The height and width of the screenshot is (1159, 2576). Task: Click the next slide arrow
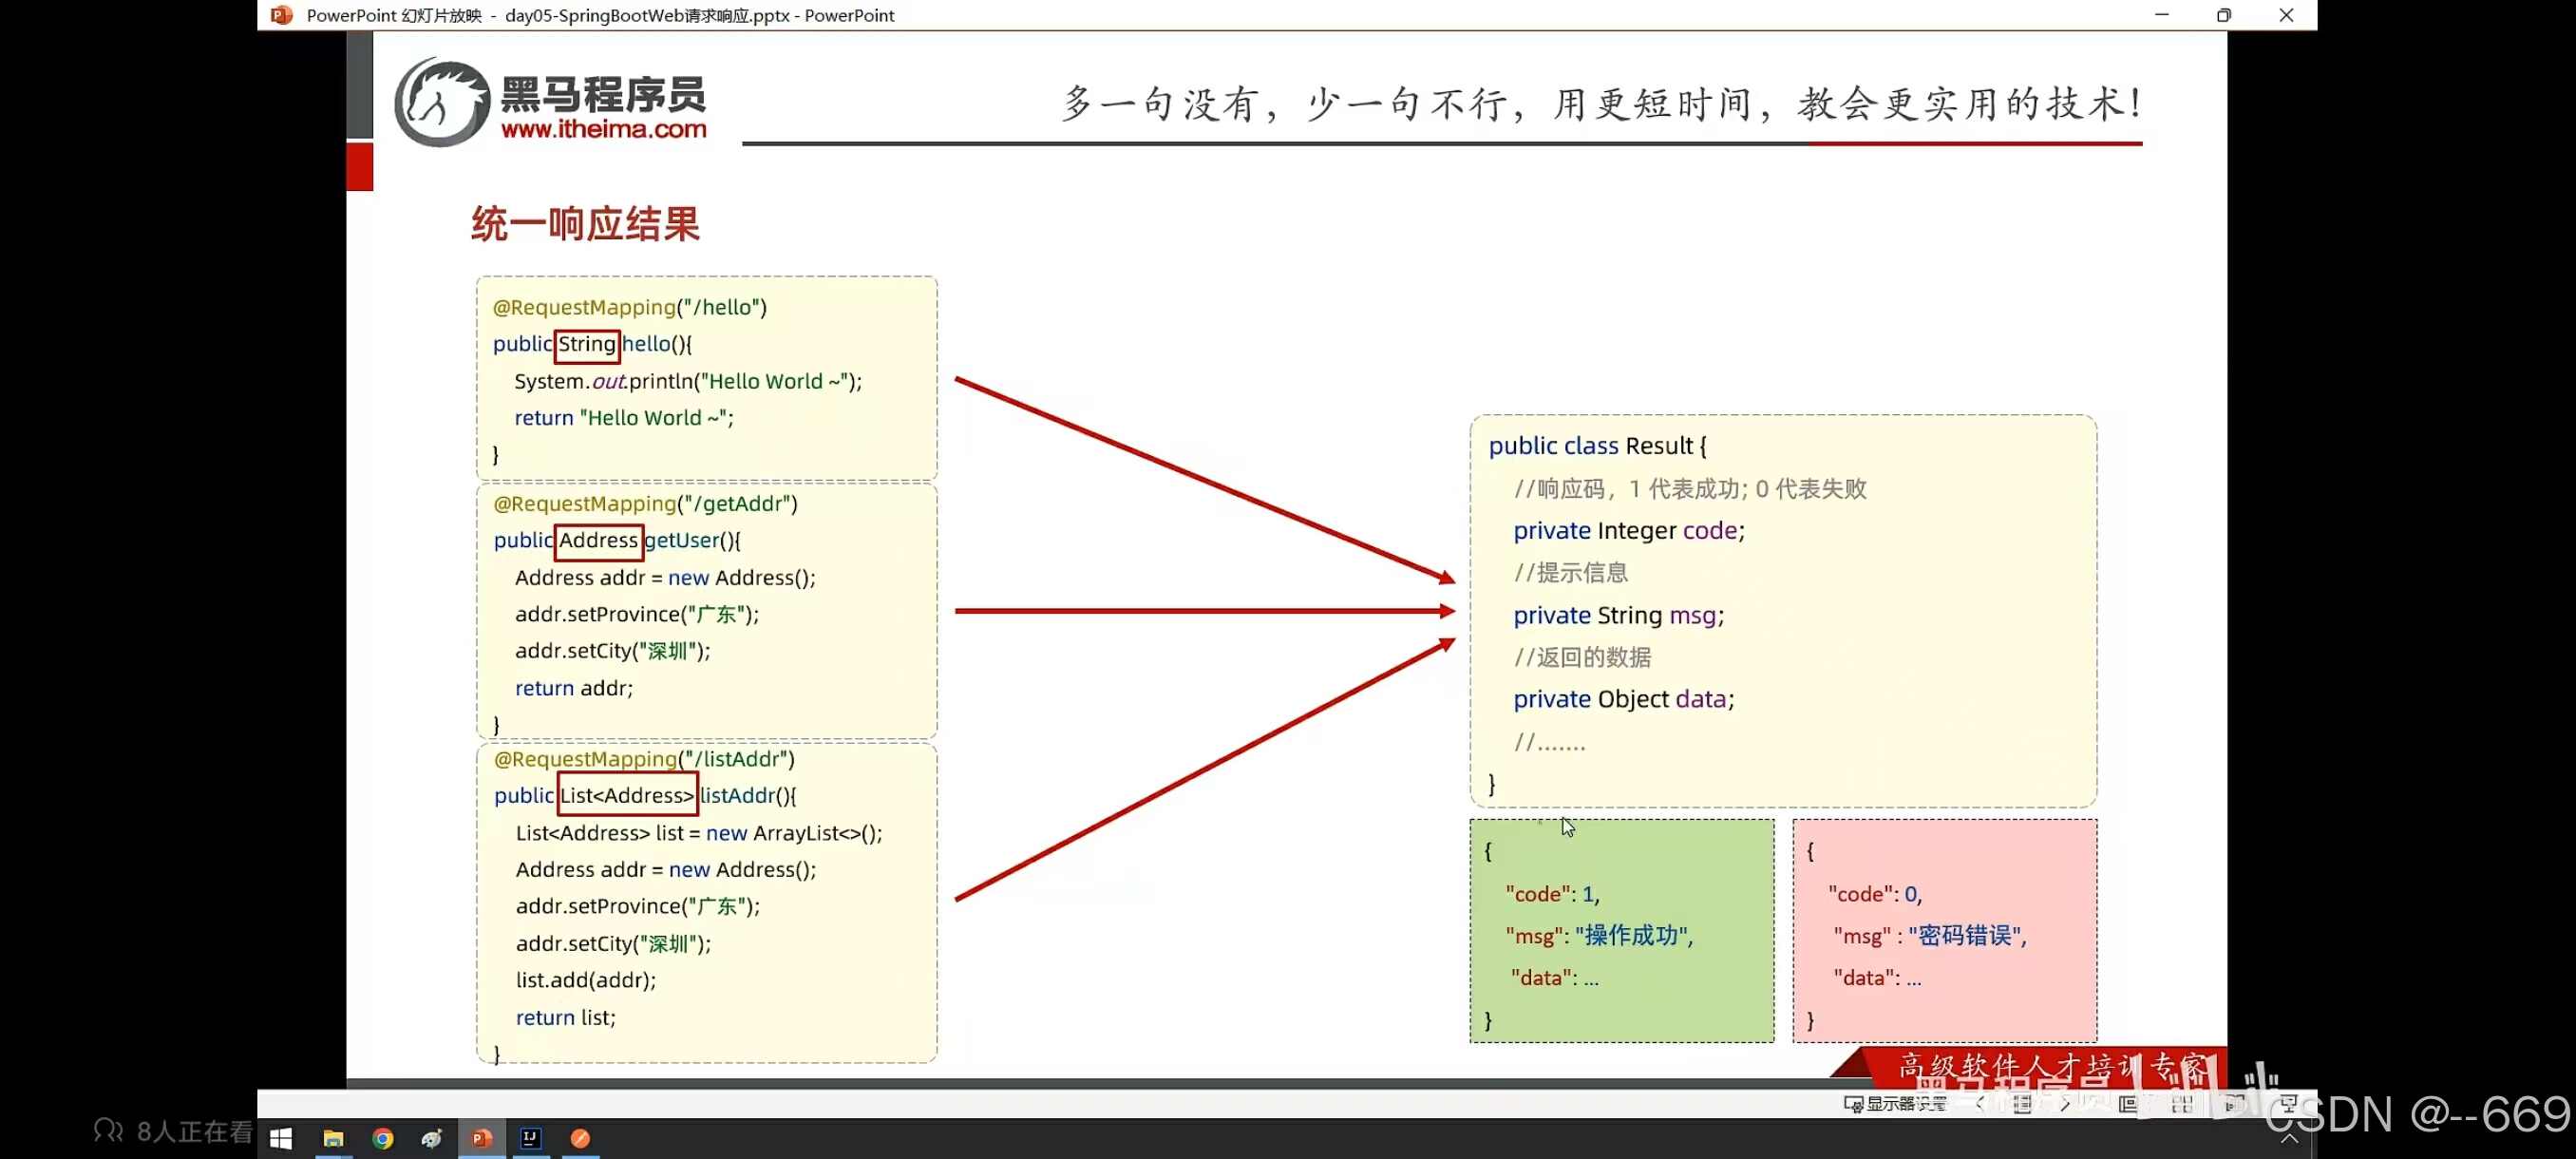(x=2065, y=1104)
